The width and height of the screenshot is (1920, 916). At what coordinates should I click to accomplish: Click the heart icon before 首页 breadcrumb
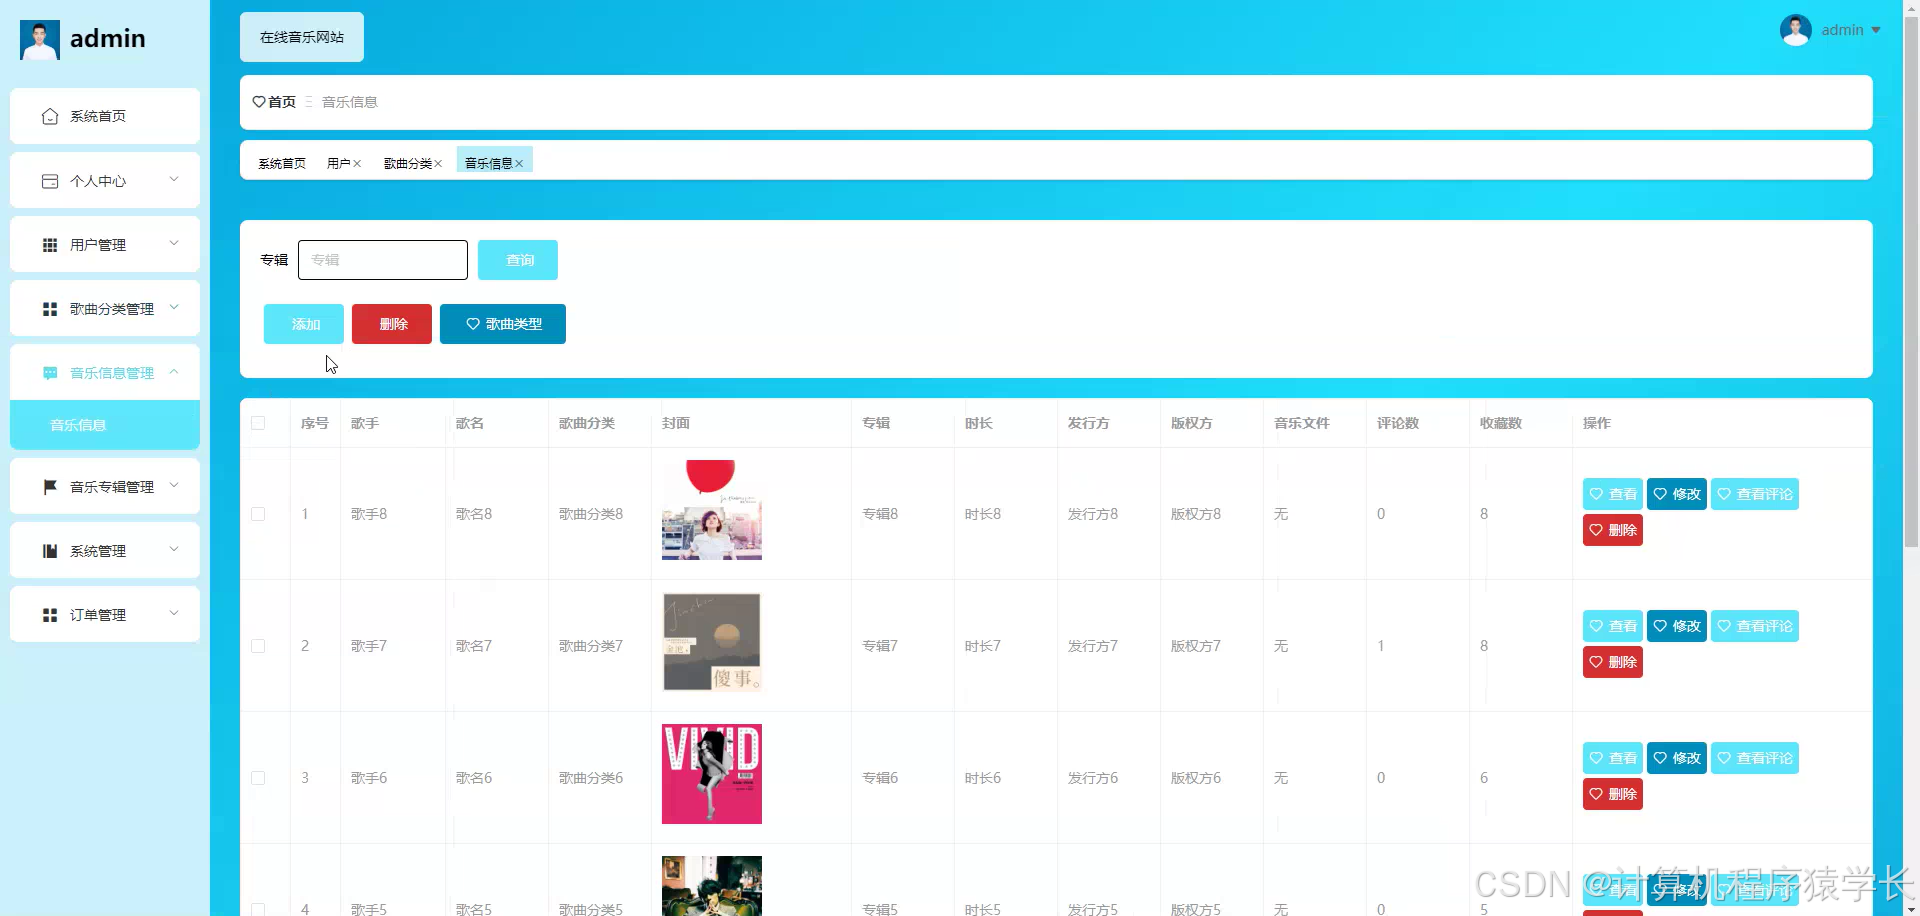(259, 102)
